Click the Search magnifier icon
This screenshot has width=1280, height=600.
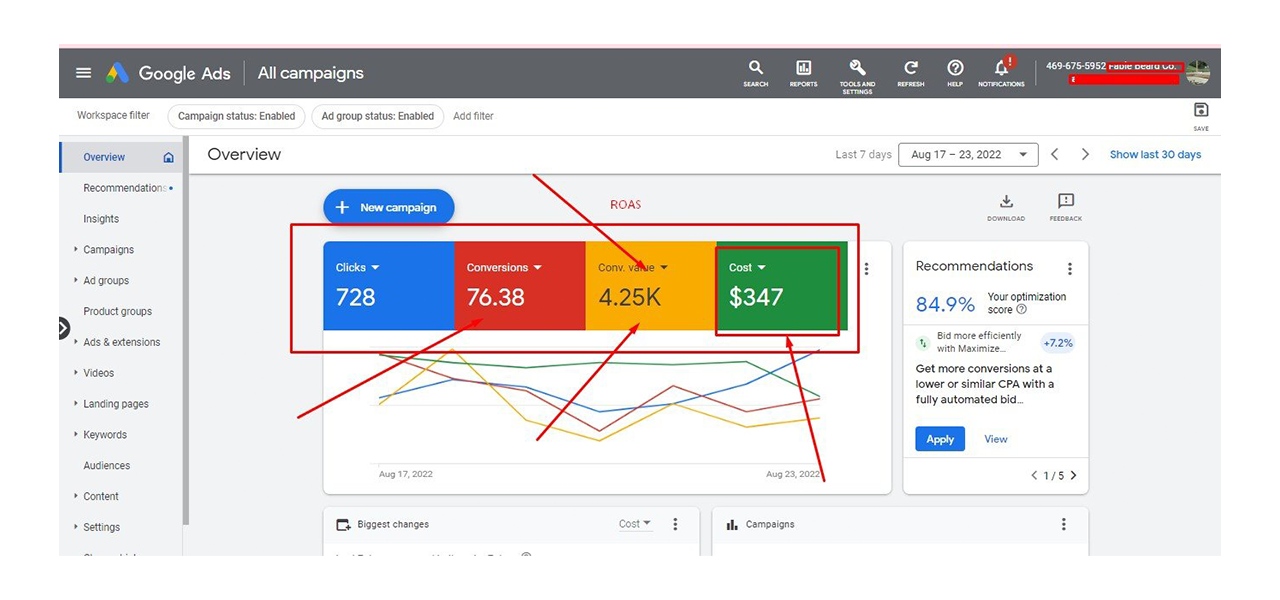(x=756, y=69)
